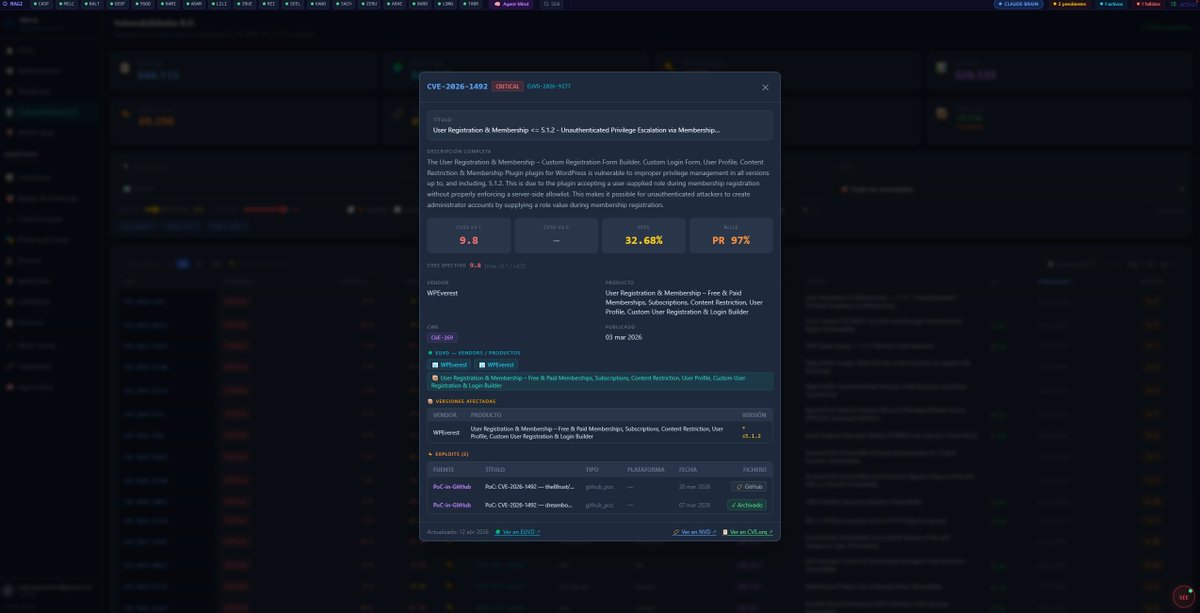Select the ≤5.1.2 affected version value

pos(751,436)
